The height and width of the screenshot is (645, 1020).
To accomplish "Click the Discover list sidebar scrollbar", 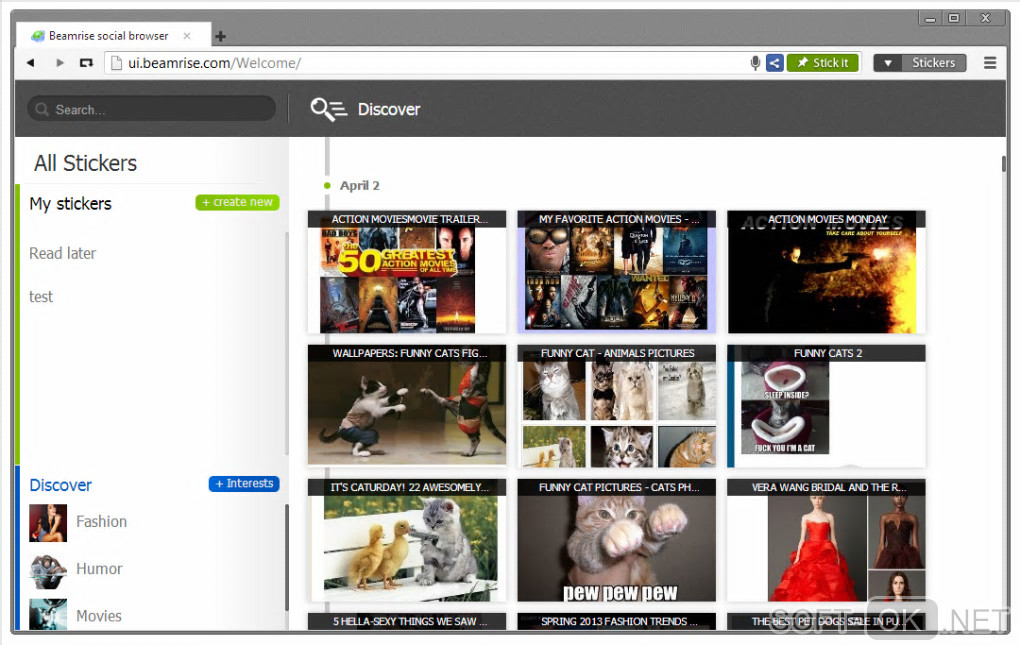I will tap(287, 557).
